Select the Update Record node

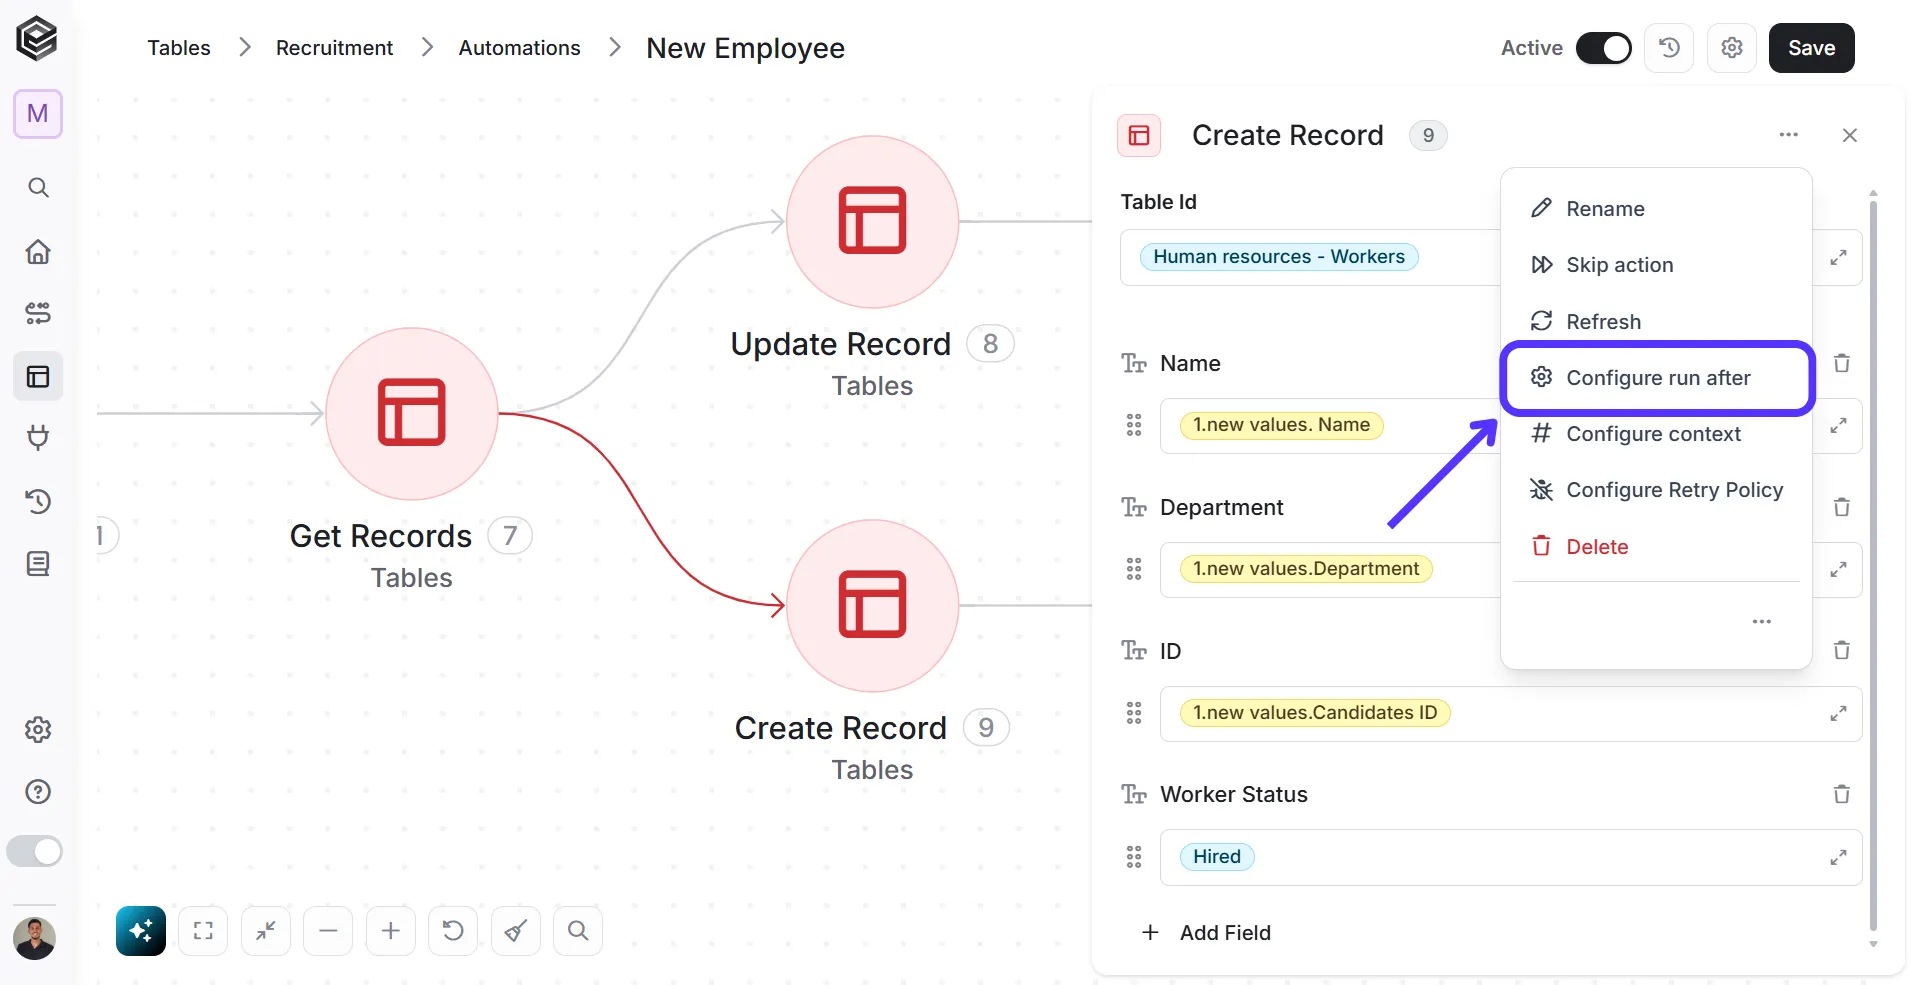872,221
